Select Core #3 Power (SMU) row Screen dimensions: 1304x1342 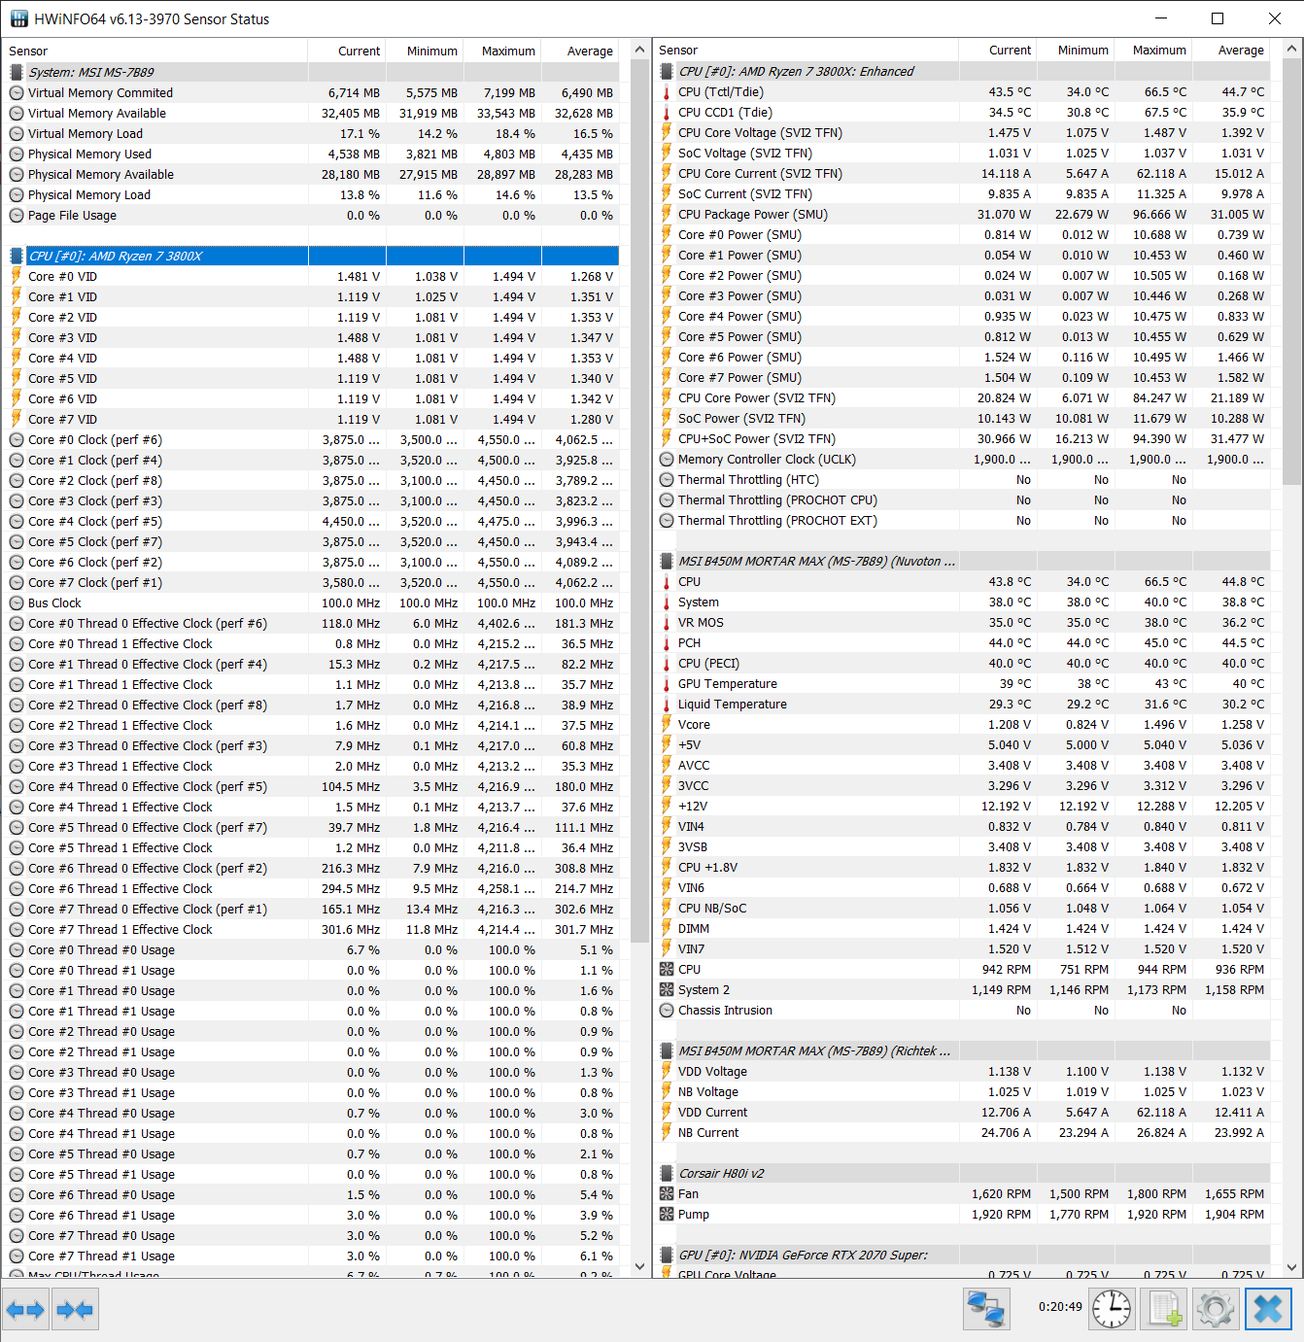point(964,296)
